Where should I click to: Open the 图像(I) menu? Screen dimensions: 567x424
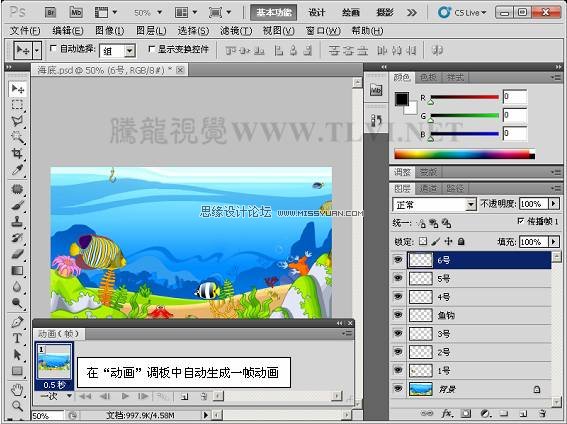click(x=110, y=31)
